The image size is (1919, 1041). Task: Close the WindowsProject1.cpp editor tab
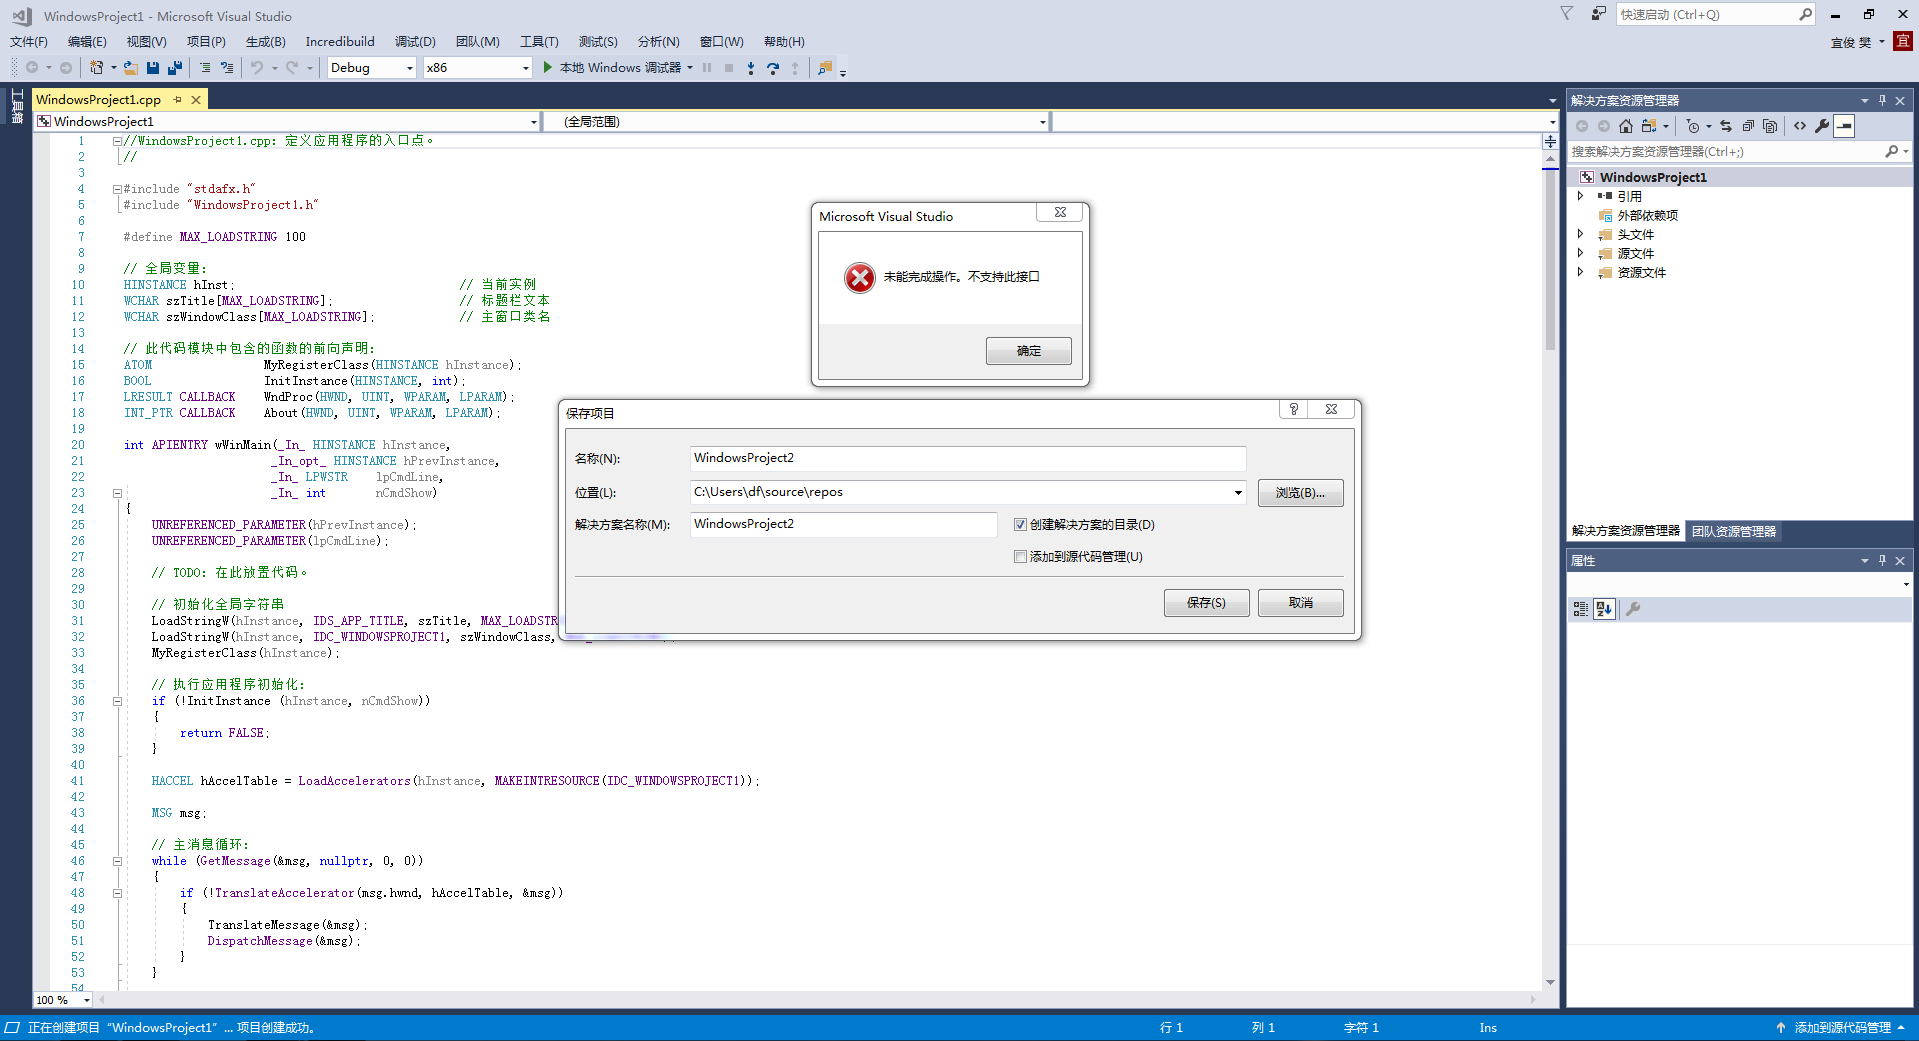[x=196, y=100]
